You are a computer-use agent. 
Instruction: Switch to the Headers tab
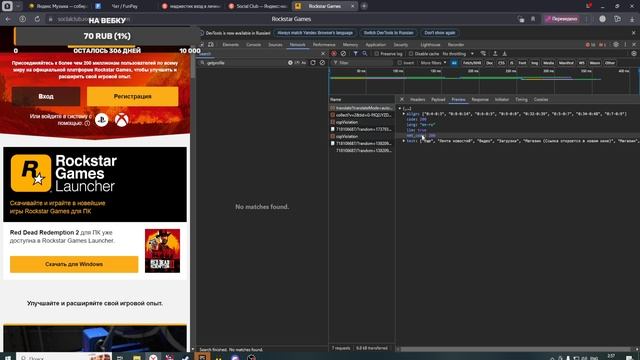(x=418, y=100)
